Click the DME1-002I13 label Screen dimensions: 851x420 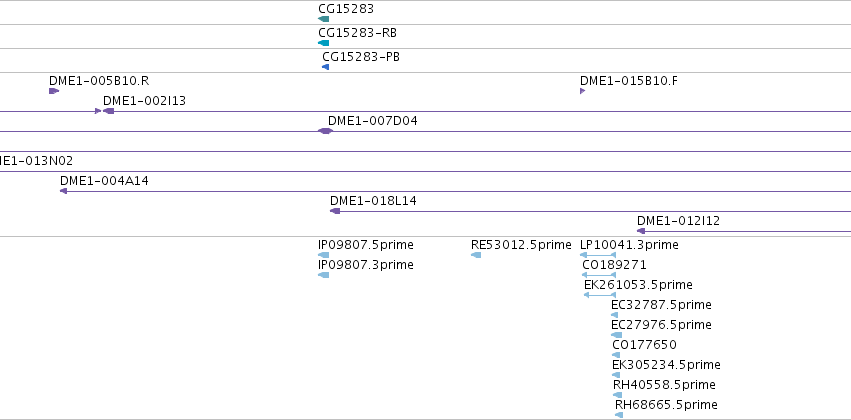point(144,101)
